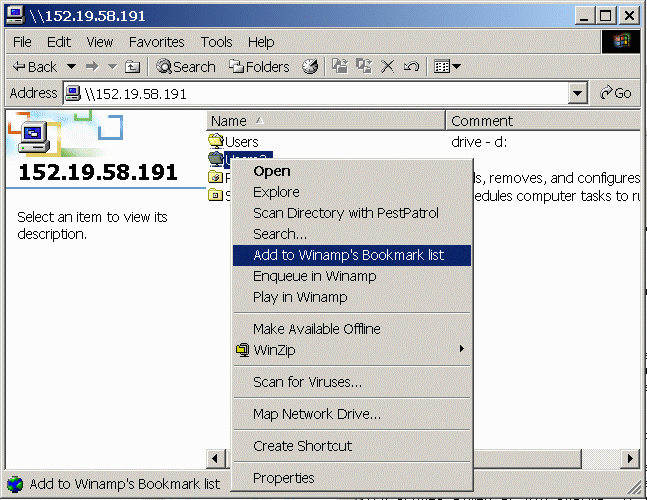The width and height of the screenshot is (647, 500).
Task: Open the Back history dropdown arrow
Action: [x=71, y=66]
